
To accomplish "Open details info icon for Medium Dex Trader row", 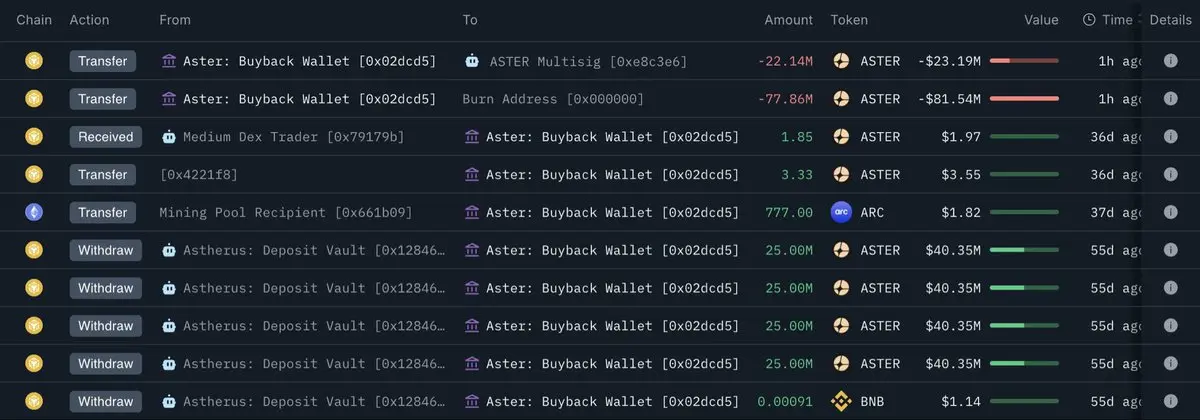I will (1170, 137).
